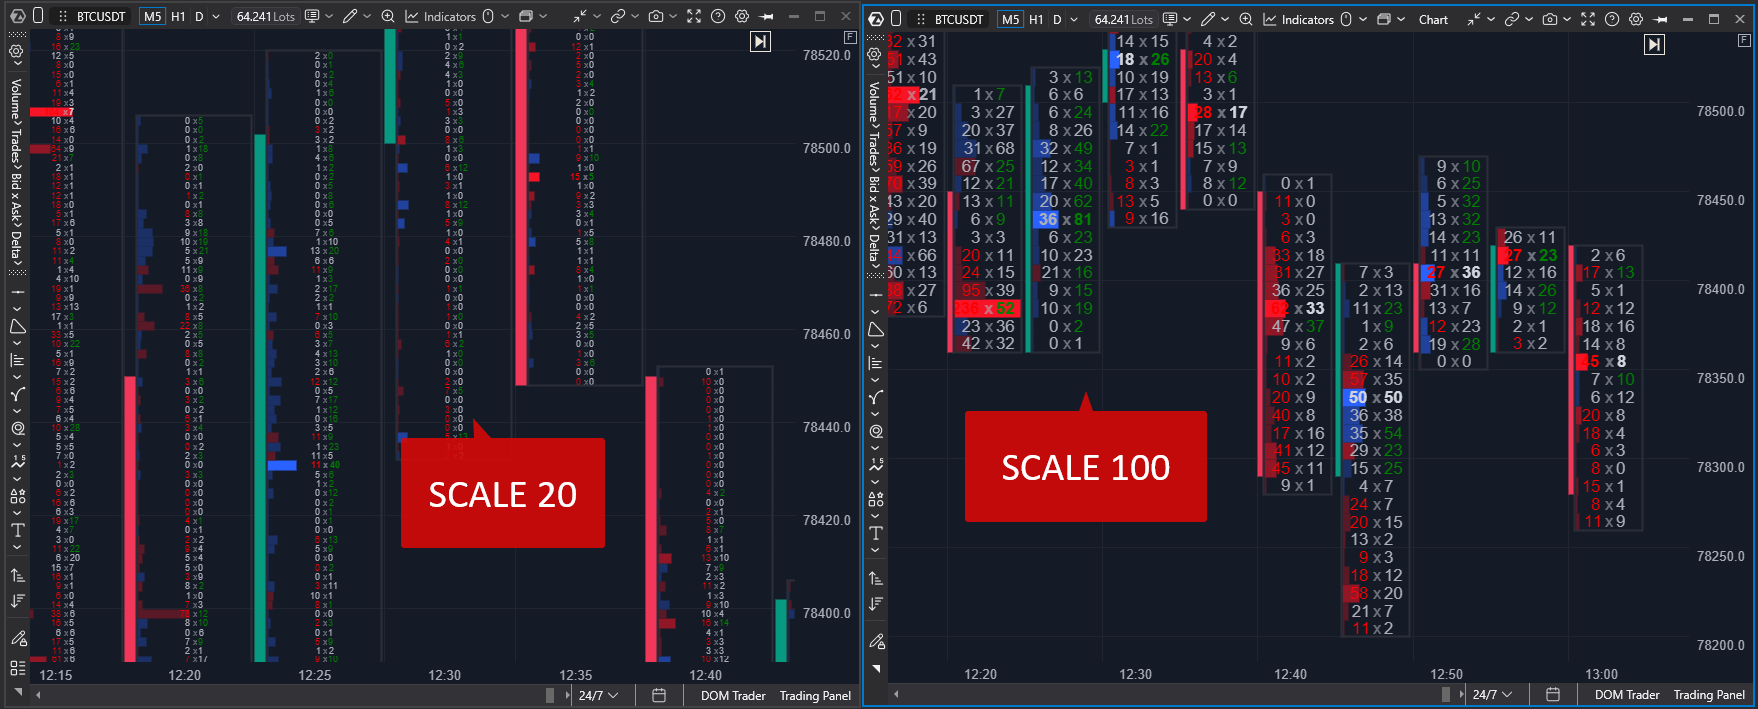Expand link options arrow in left window toolbar
This screenshot has height=709, width=1758.
tap(636, 16)
